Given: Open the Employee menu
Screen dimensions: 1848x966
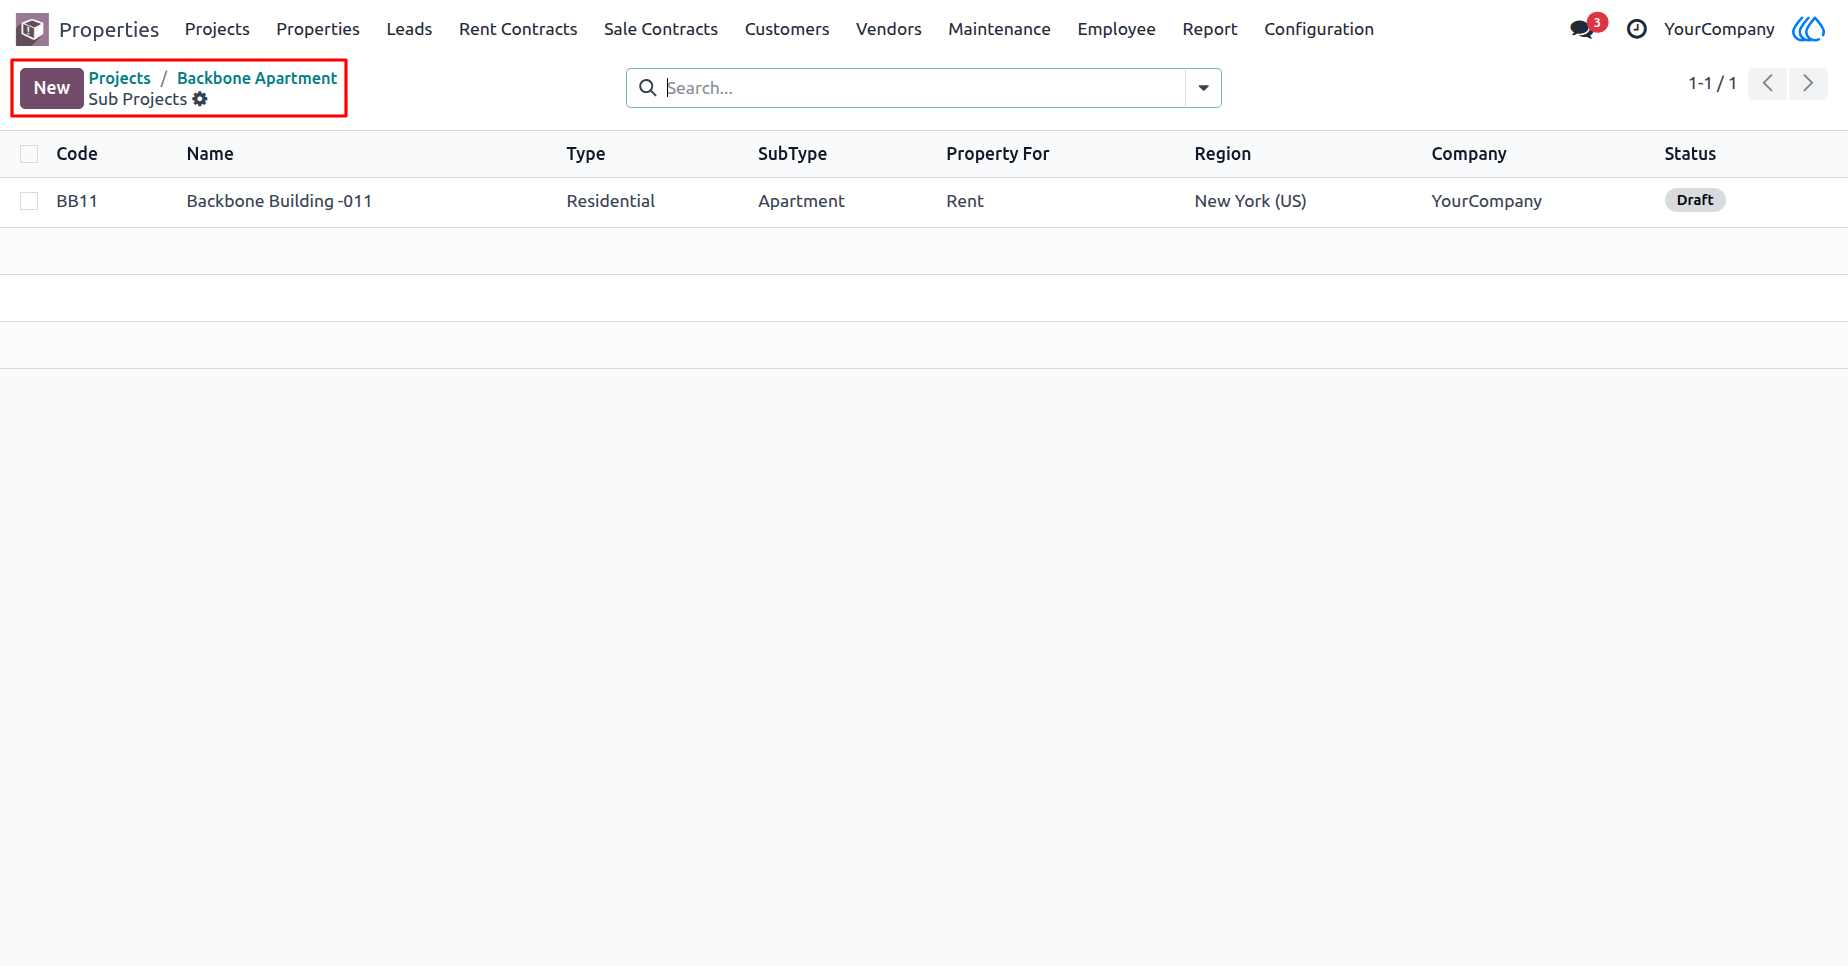Looking at the screenshot, I should 1116,29.
